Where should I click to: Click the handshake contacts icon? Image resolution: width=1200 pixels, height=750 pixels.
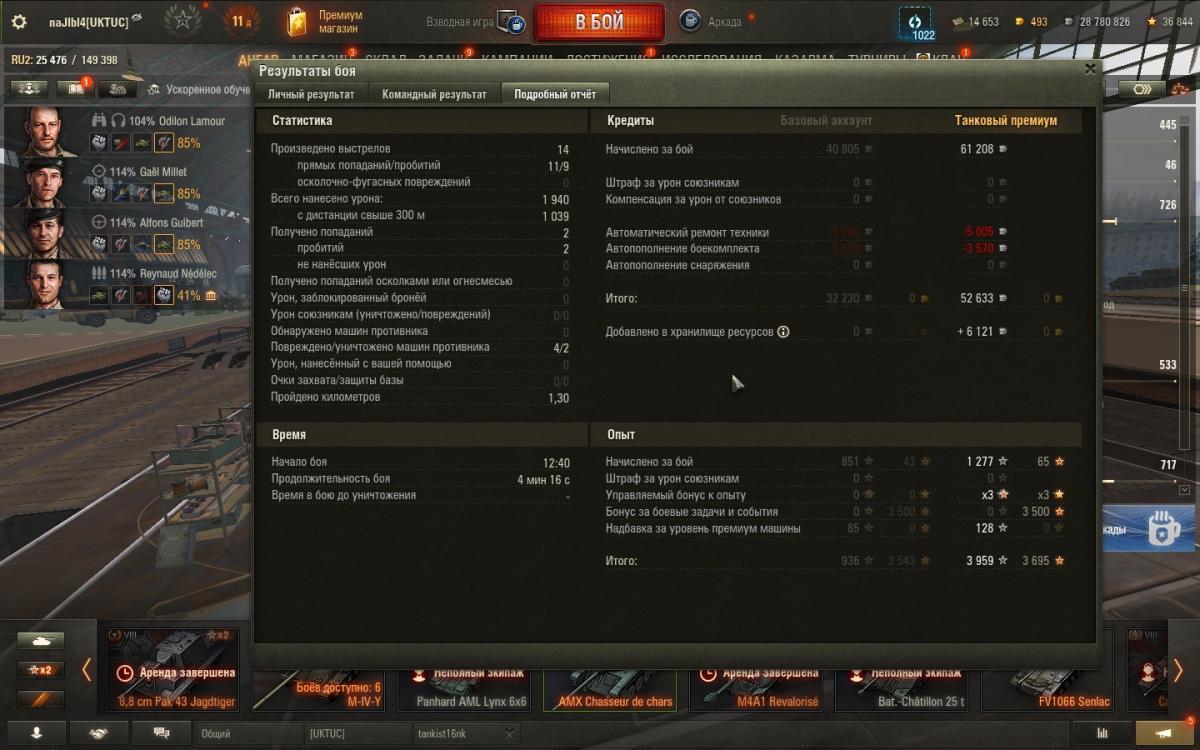tap(99, 733)
